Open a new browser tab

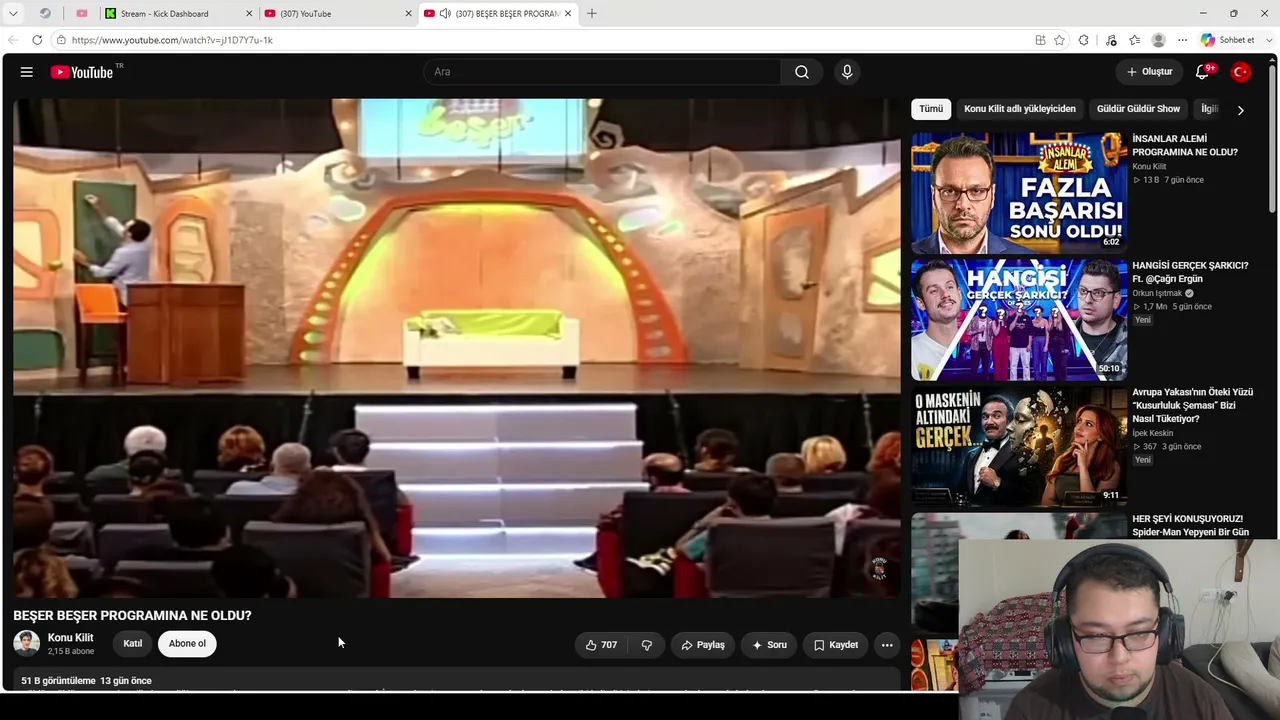[x=591, y=14]
